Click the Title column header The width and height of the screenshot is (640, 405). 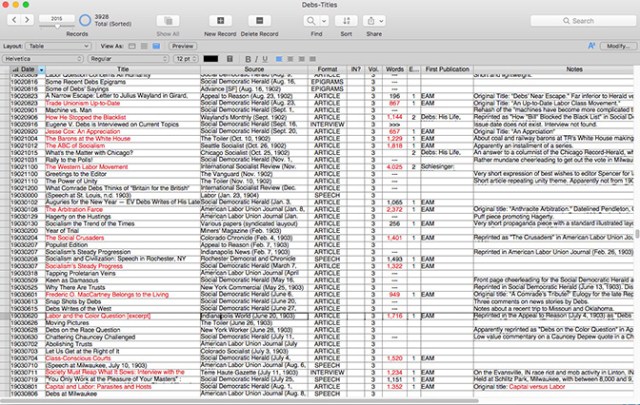tap(123, 69)
